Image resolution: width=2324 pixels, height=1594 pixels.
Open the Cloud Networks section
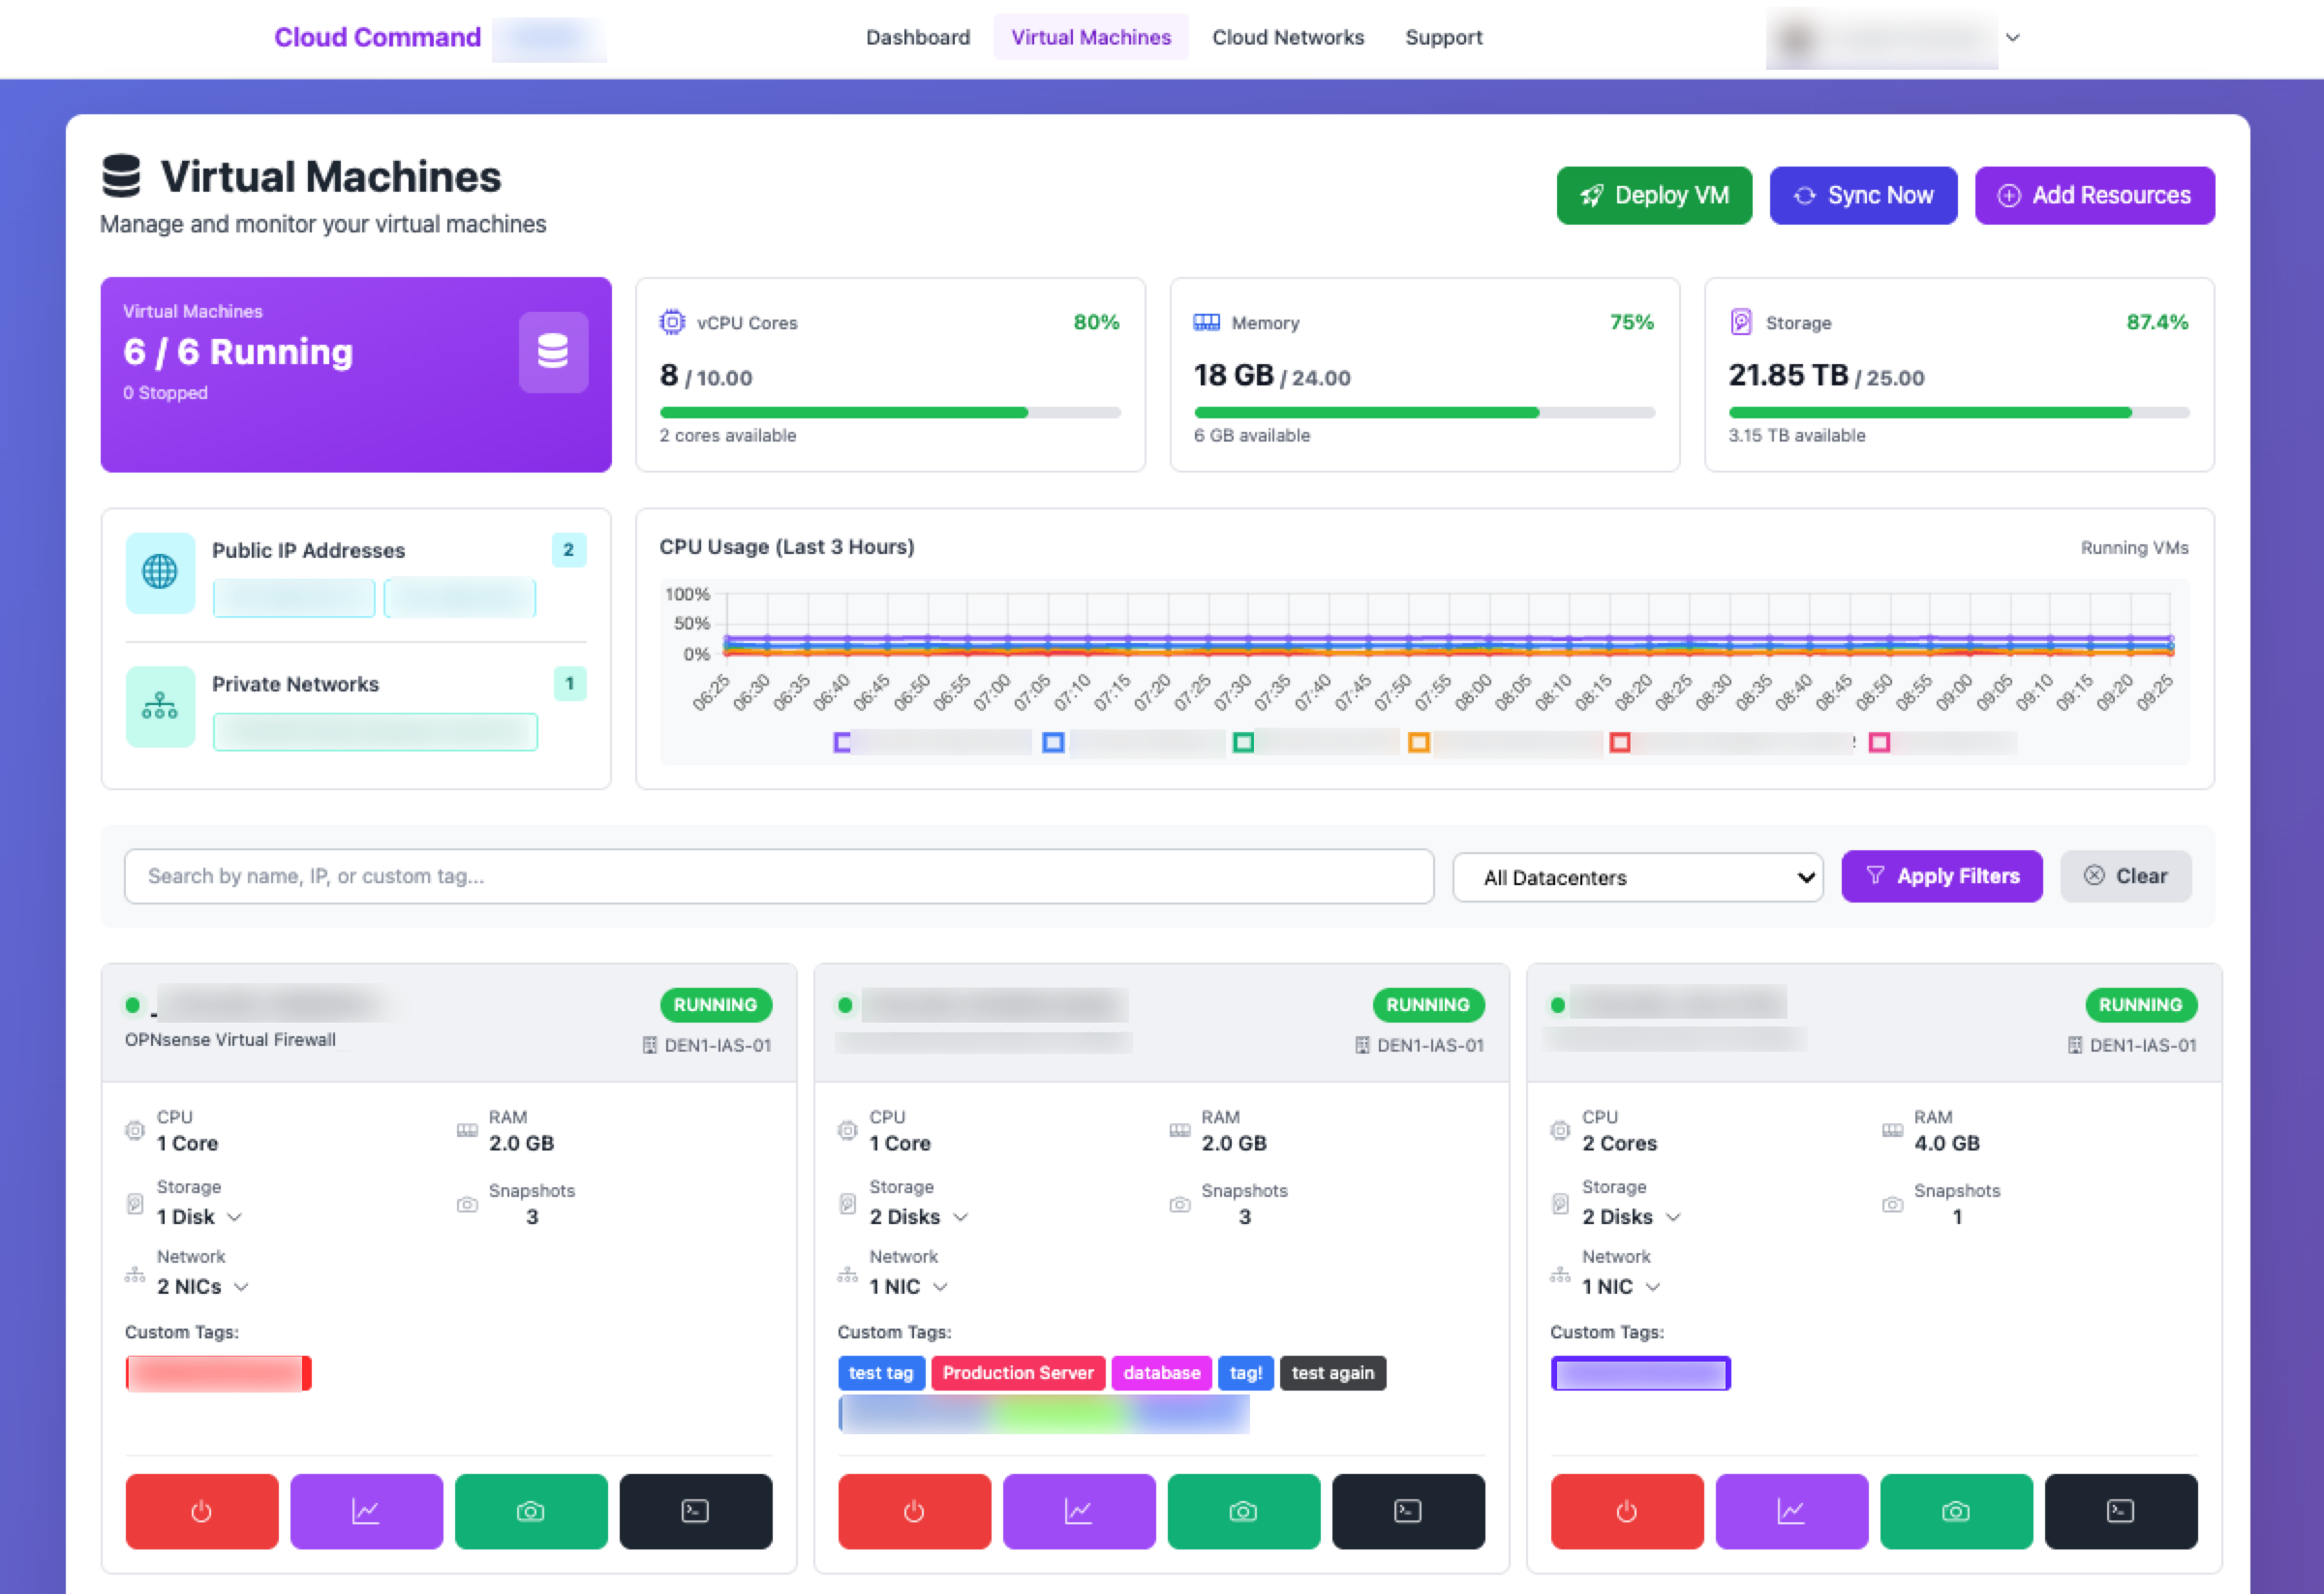(1288, 37)
